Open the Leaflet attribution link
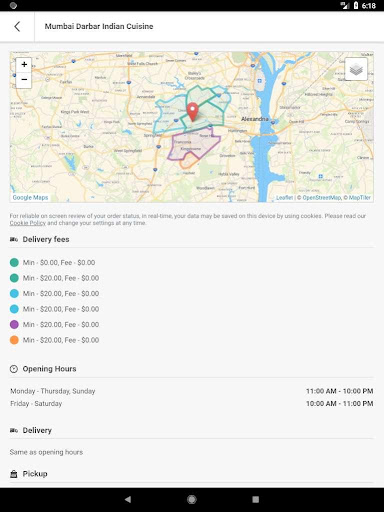 (x=284, y=198)
